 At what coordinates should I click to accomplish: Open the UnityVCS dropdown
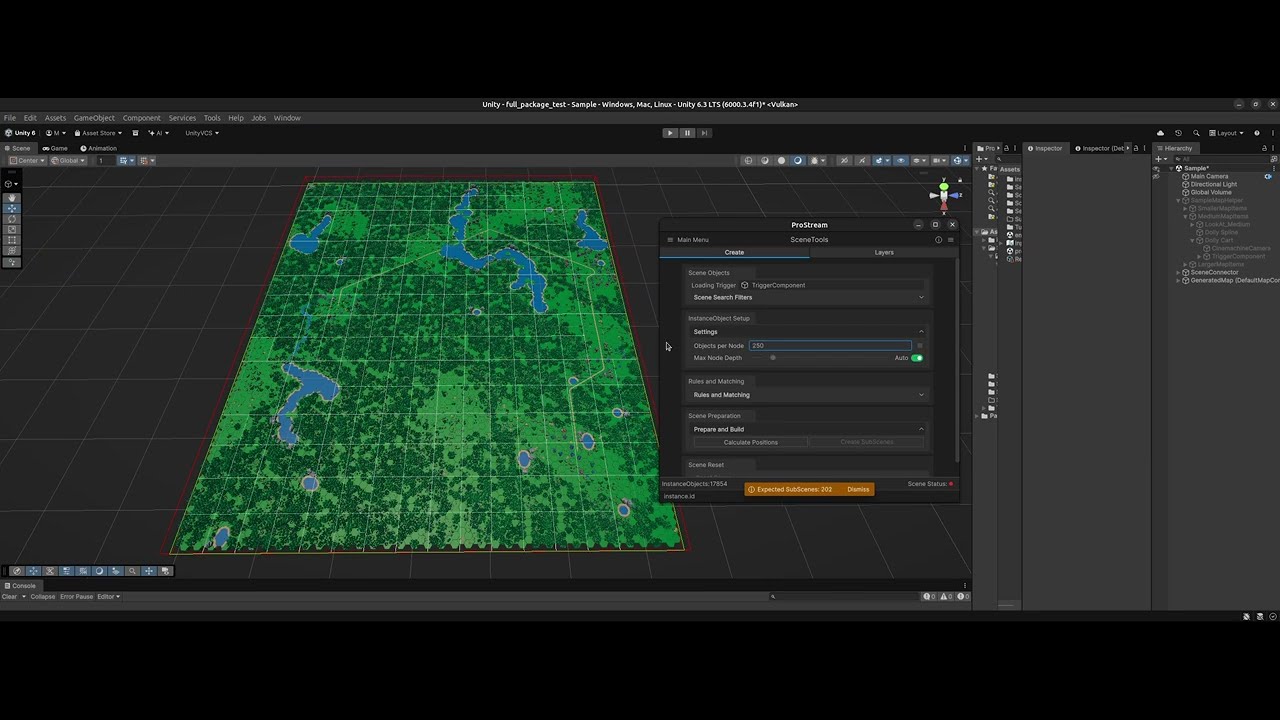click(200, 133)
